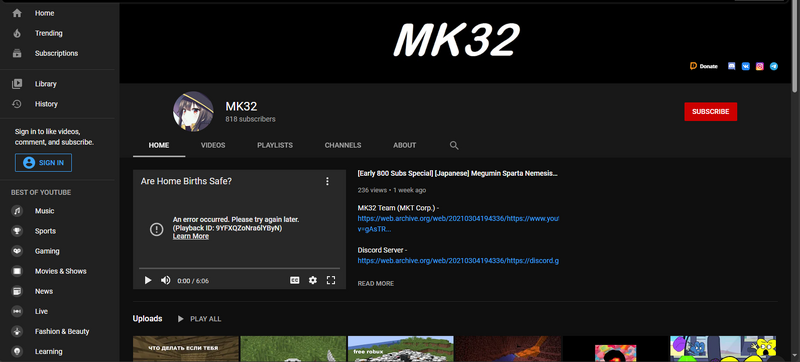This screenshot has height=362, width=800.
Task: Open Trending flame icon in sidebar
Action: tap(17, 33)
